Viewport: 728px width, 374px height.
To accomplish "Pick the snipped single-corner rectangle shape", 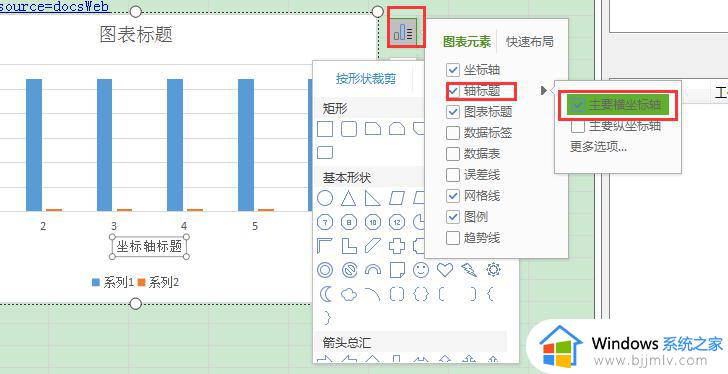I will click(x=373, y=129).
